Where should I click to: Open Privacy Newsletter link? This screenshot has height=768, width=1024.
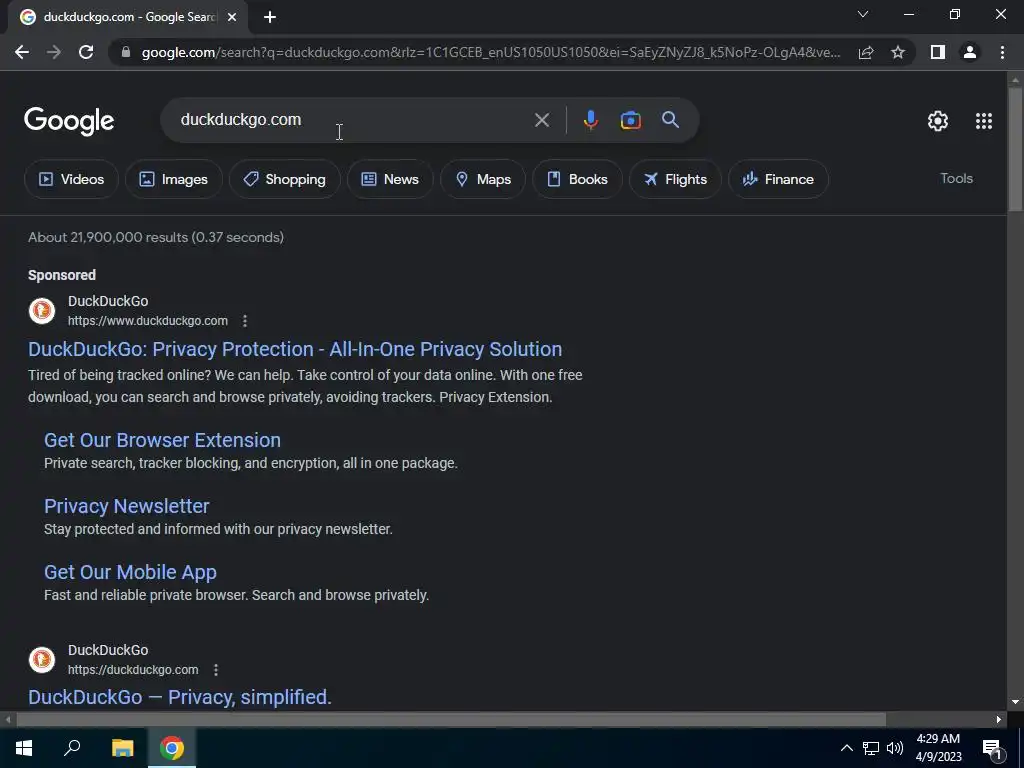pos(127,506)
